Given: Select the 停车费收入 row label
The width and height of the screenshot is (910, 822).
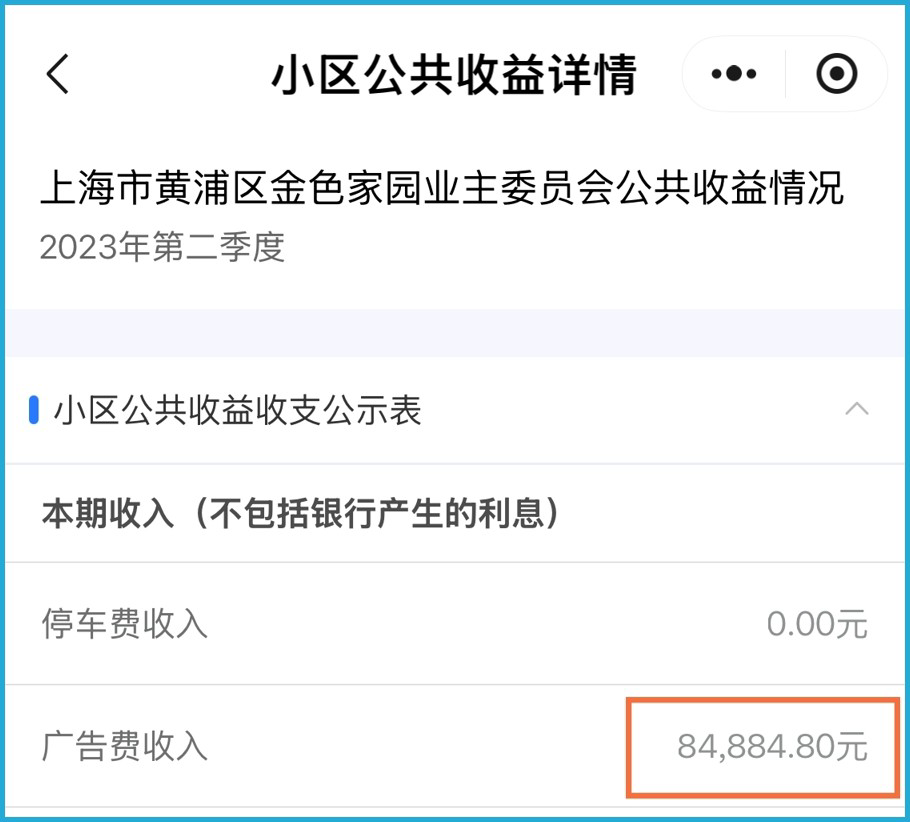Looking at the screenshot, I should (124, 624).
